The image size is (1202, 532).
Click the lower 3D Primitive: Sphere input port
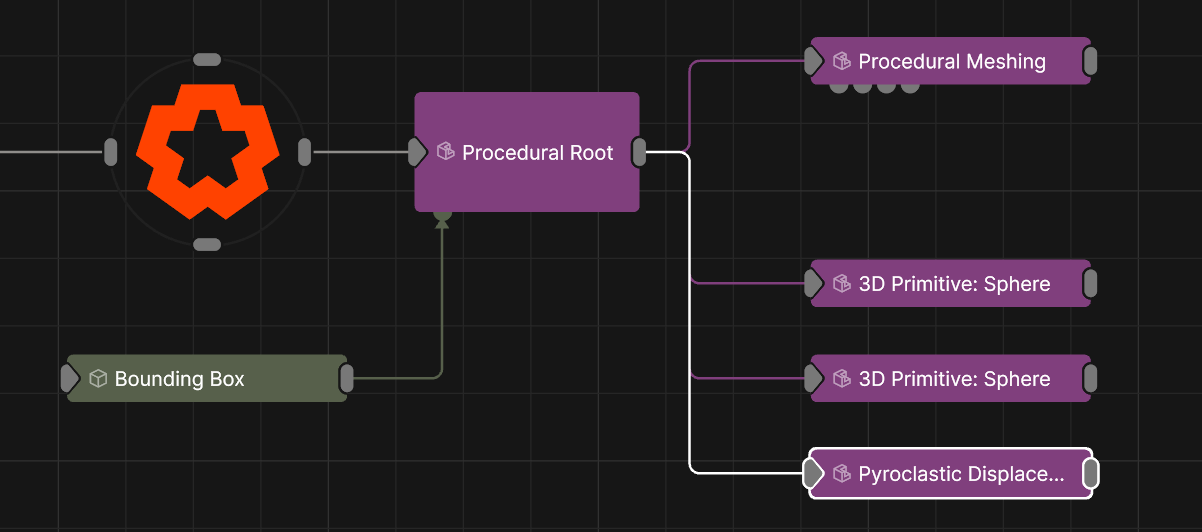pyautogui.click(x=814, y=379)
